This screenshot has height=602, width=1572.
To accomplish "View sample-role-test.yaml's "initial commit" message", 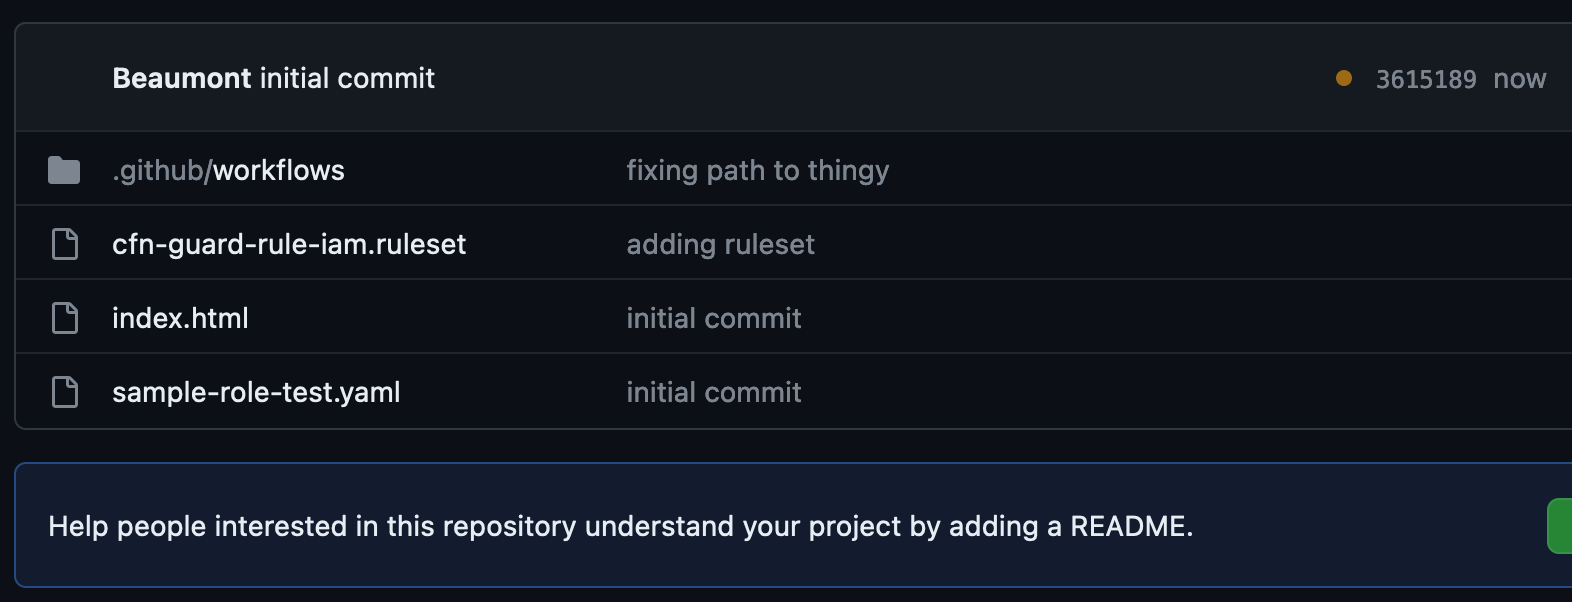I will coord(713,391).
